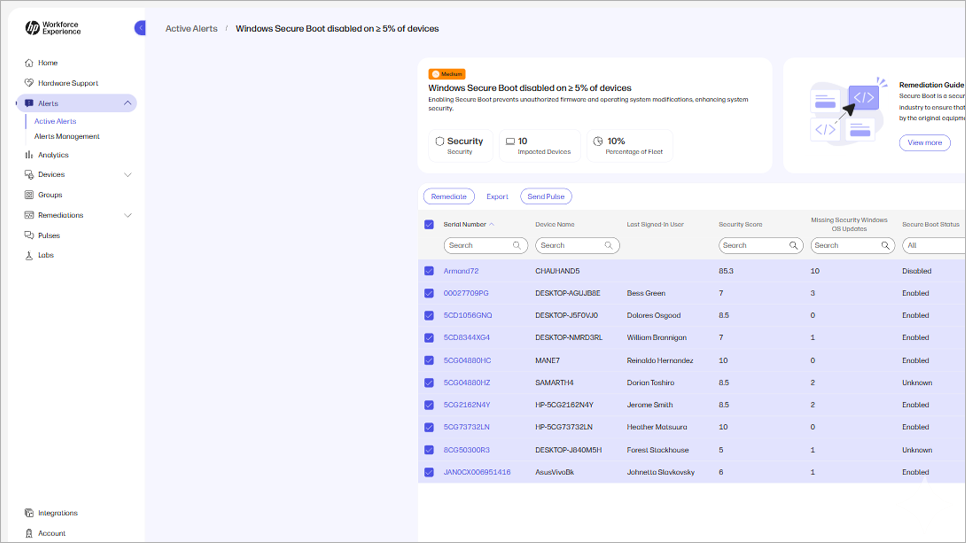This screenshot has height=543, width=966.
Task: Select Active Alerts in the sidebar
Action: coord(55,121)
